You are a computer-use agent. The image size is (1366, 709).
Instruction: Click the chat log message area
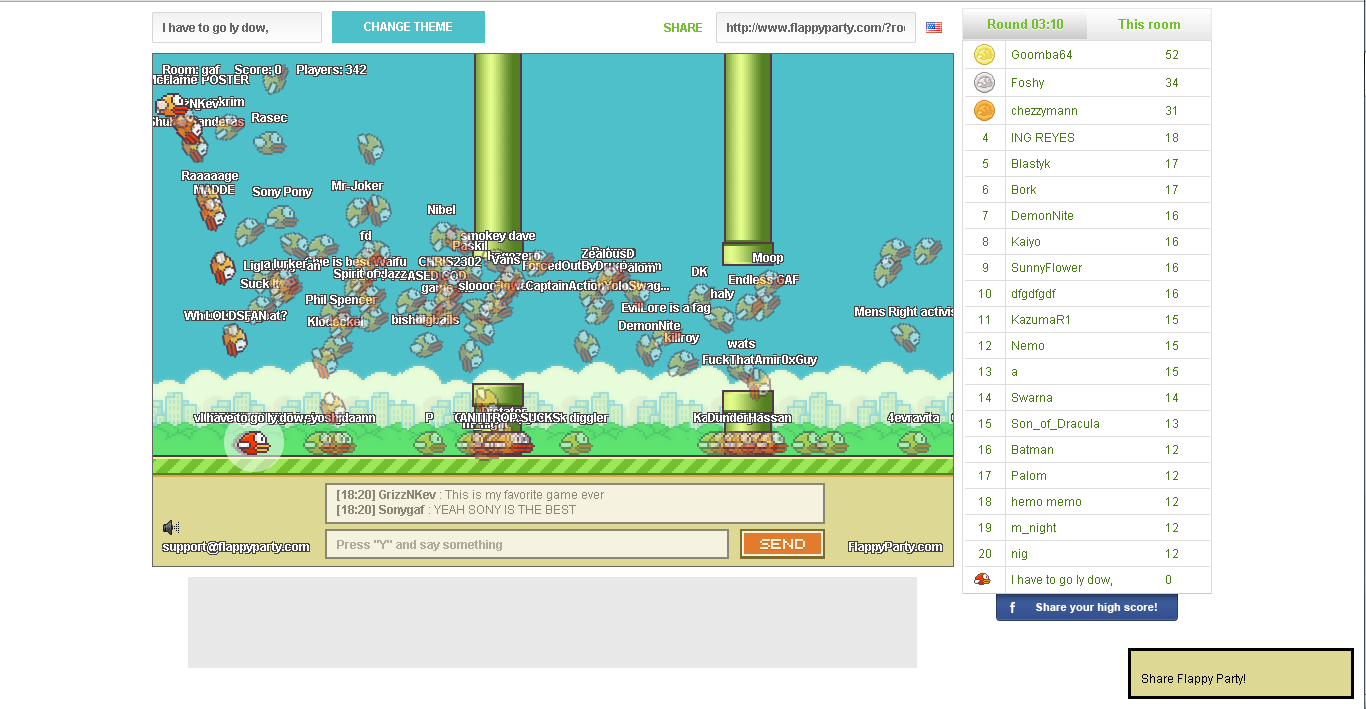pos(575,503)
